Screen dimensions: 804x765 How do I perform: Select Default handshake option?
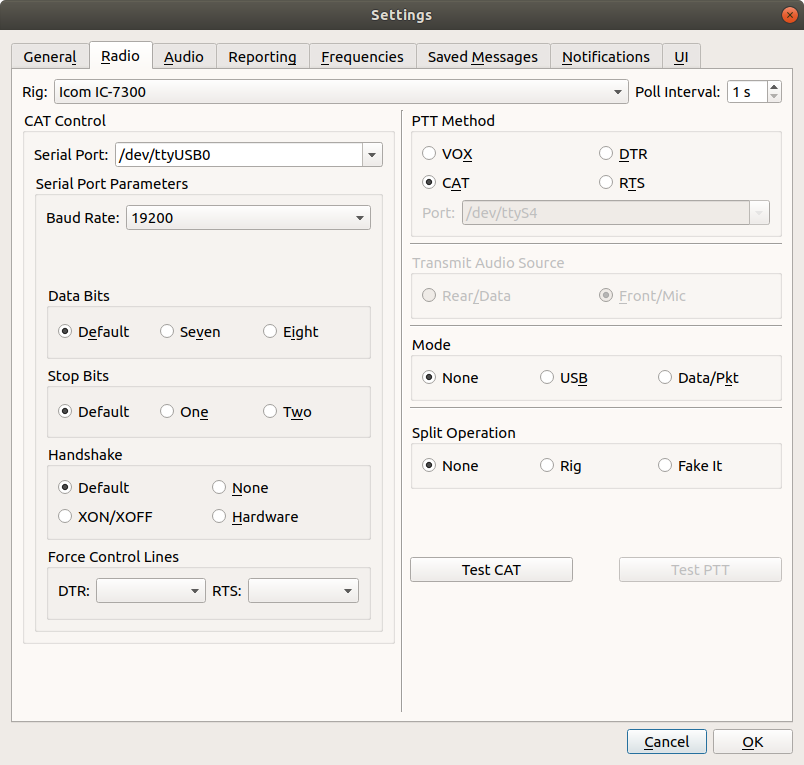[x=94, y=488]
